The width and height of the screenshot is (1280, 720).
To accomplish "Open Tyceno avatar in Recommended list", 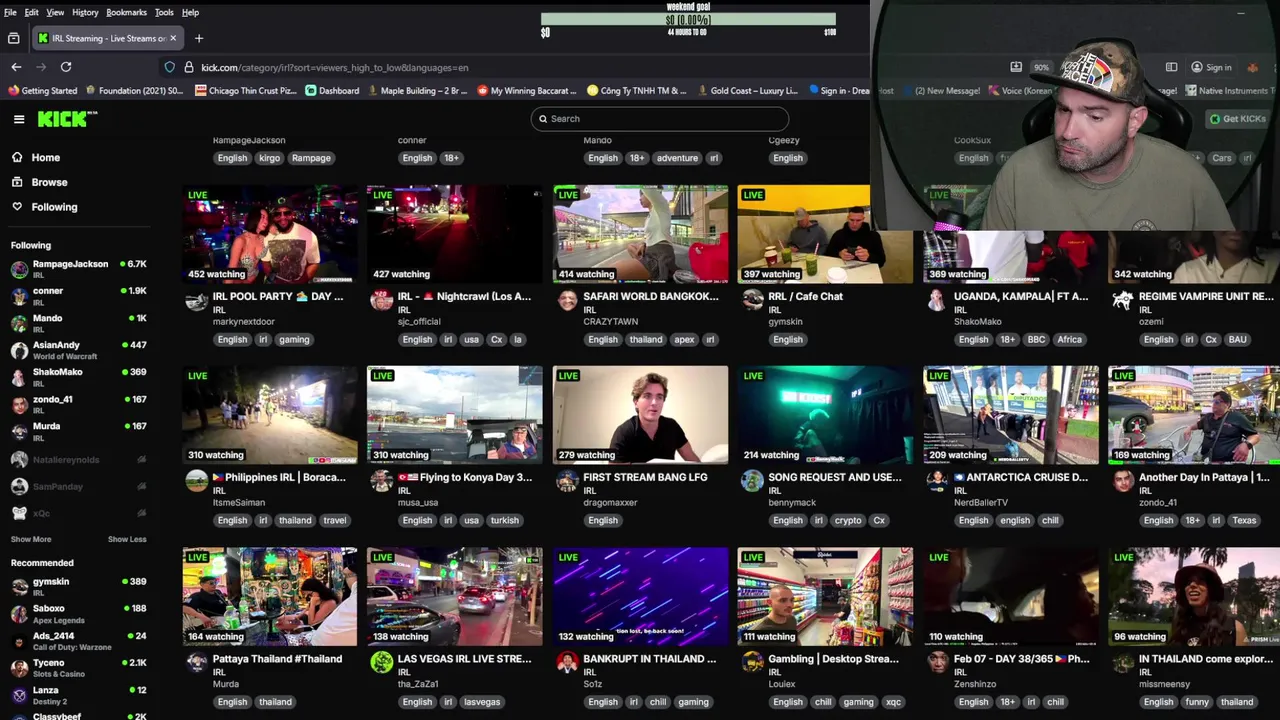I will 19,667.
